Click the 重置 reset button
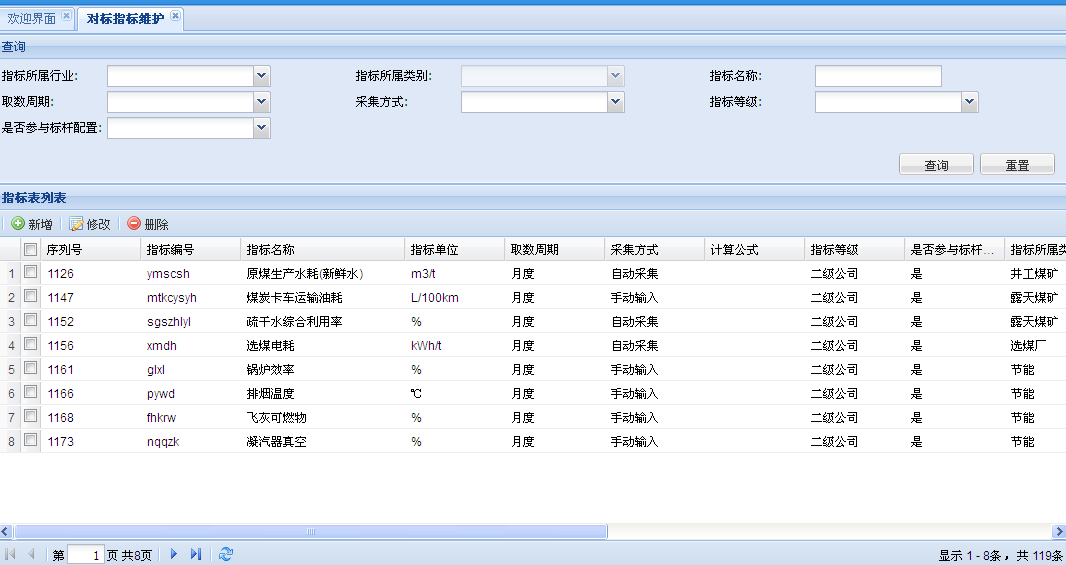Image resolution: width=1066 pixels, height=565 pixels. click(x=1017, y=165)
